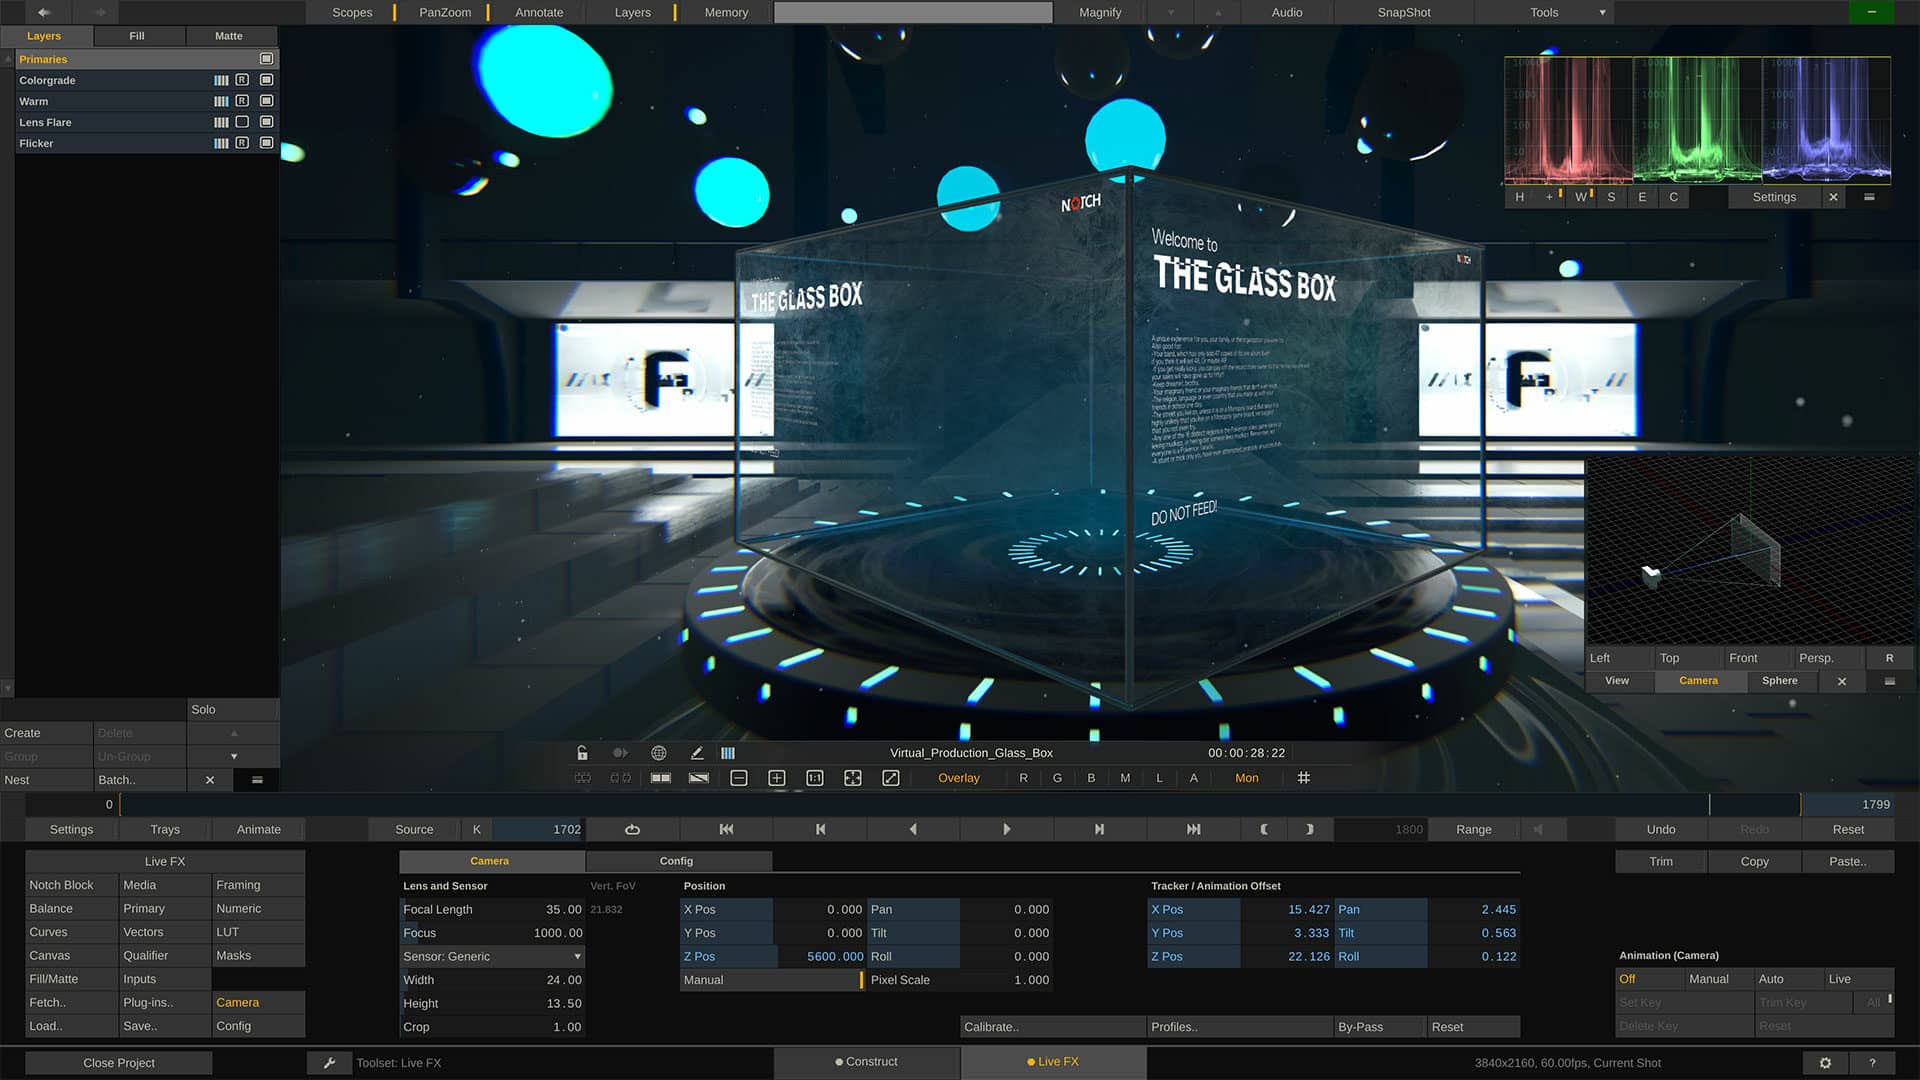Click the 1:1 zoom icon in the viewport toolbar

coord(815,778)
